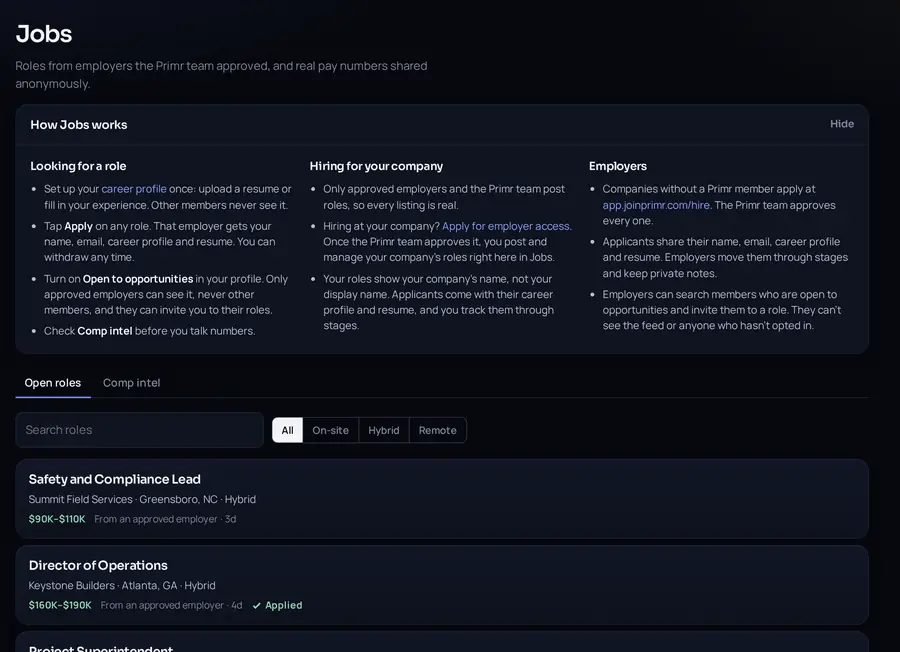Image resolution: width=900 pixels, height=652 pixels.
Task: Click the Hiring for your company heading
Action: pos(377,166)
